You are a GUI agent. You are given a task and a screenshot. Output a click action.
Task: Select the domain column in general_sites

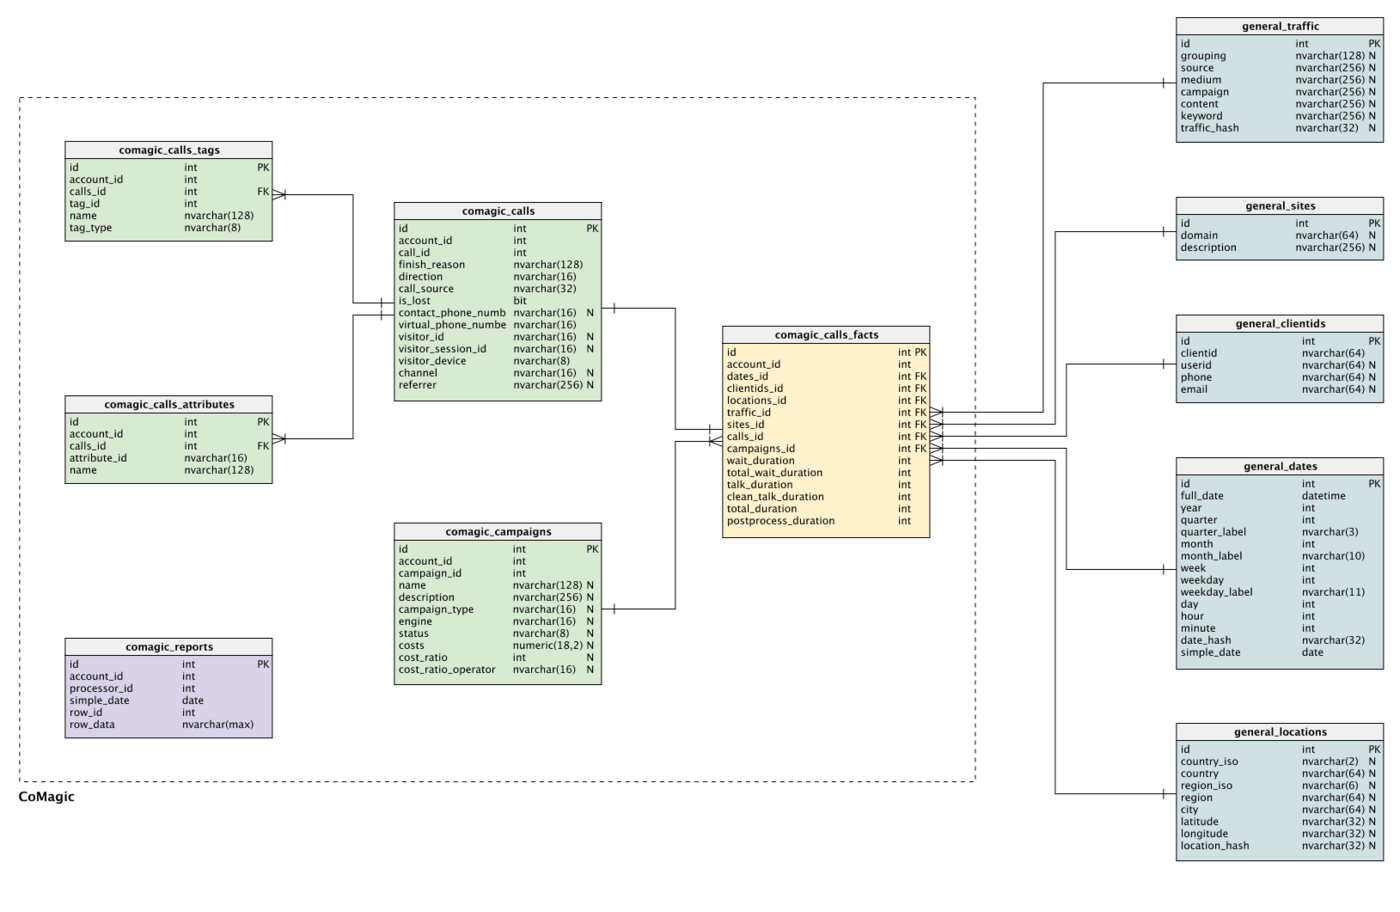pos(1280,236)
